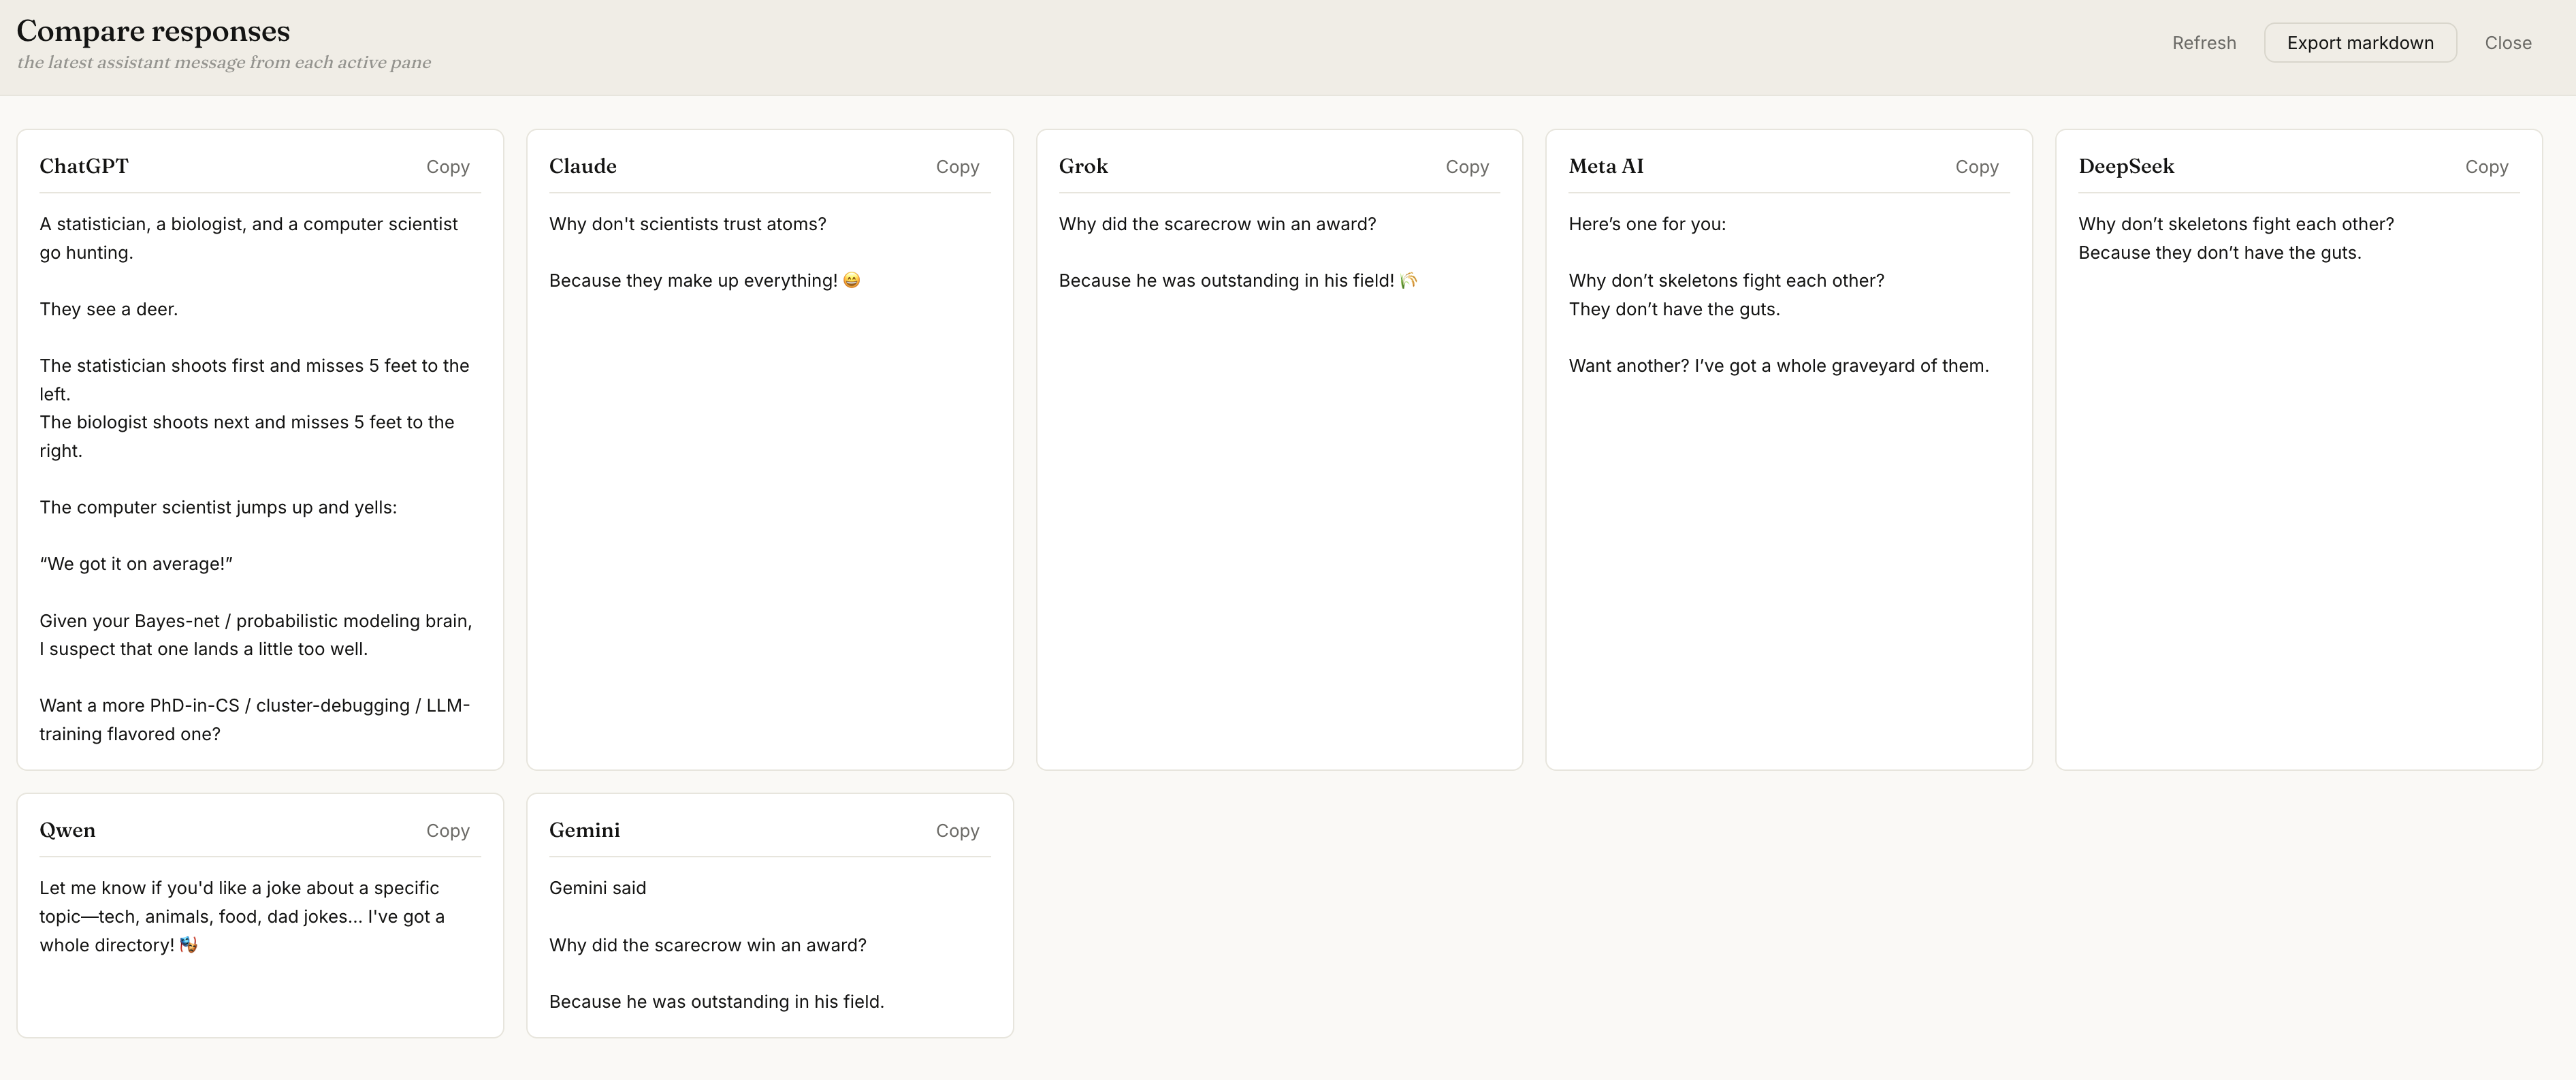The width and height of the screenshot is (2576, 1080).
Task: Click the emoji ending Grok's response
Action: click(1409, 281)
